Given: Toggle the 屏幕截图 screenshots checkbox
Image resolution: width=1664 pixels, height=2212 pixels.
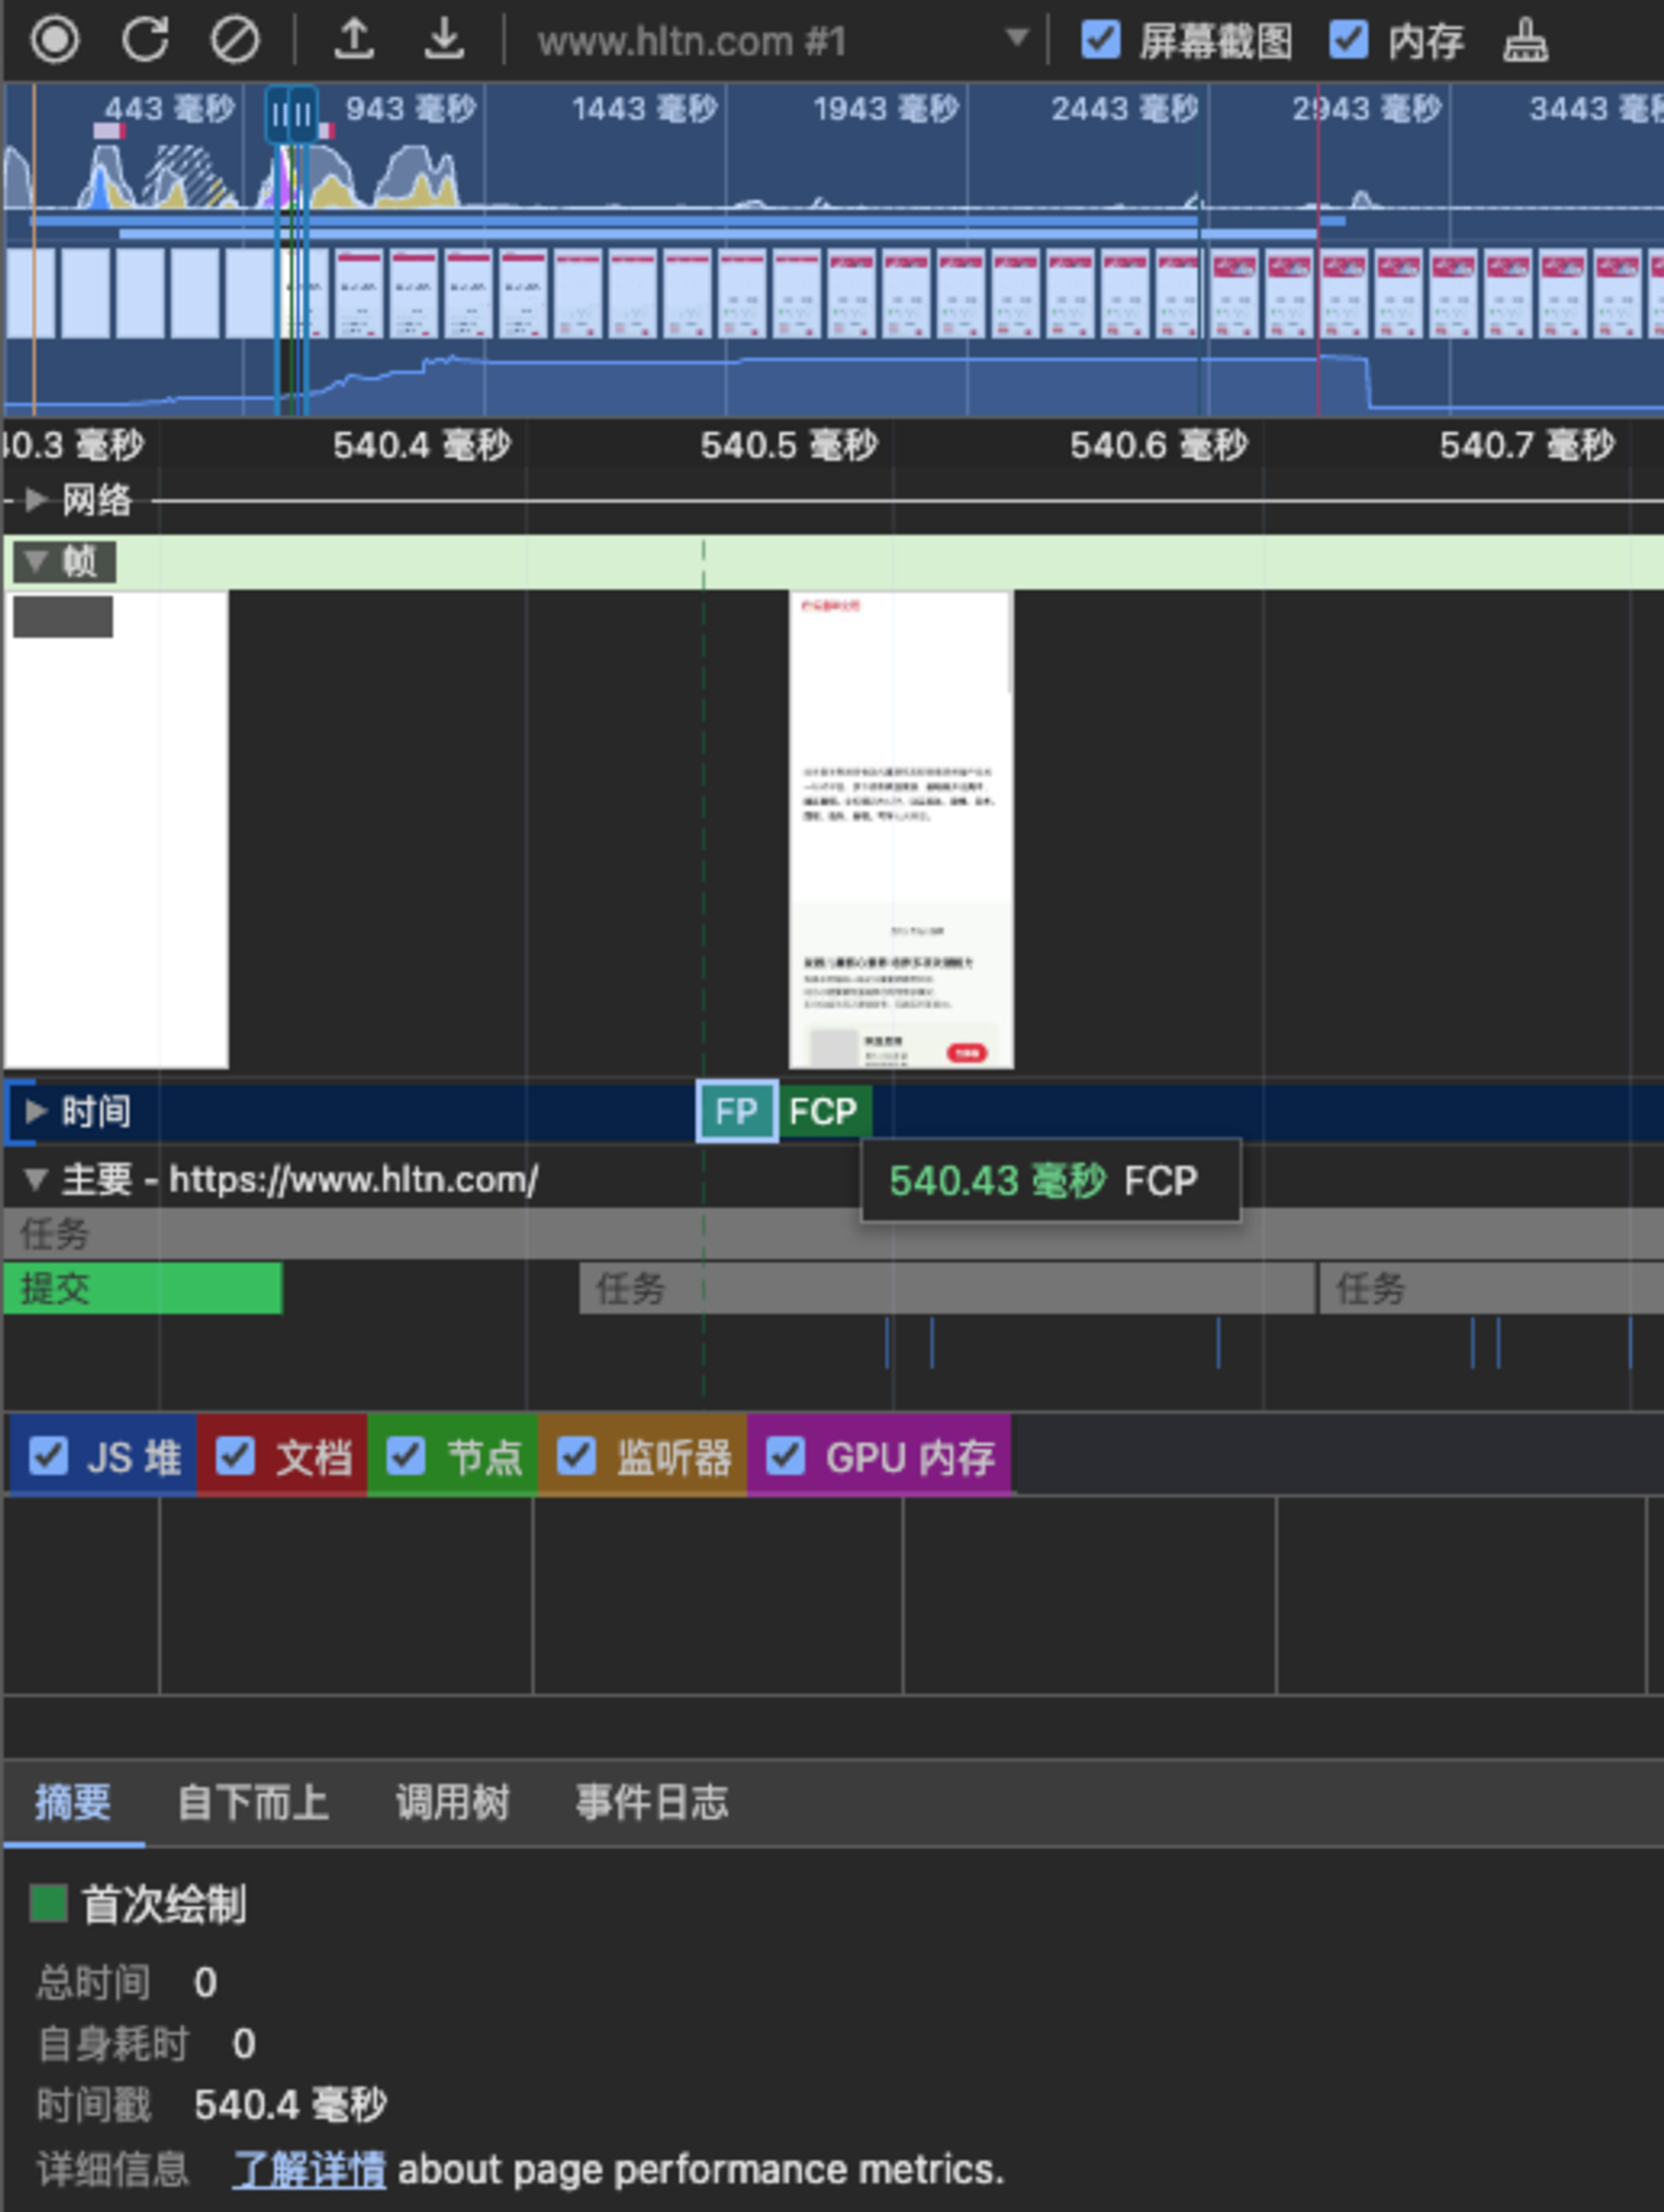Looking at the screenshot, I should click(1101, 41).
